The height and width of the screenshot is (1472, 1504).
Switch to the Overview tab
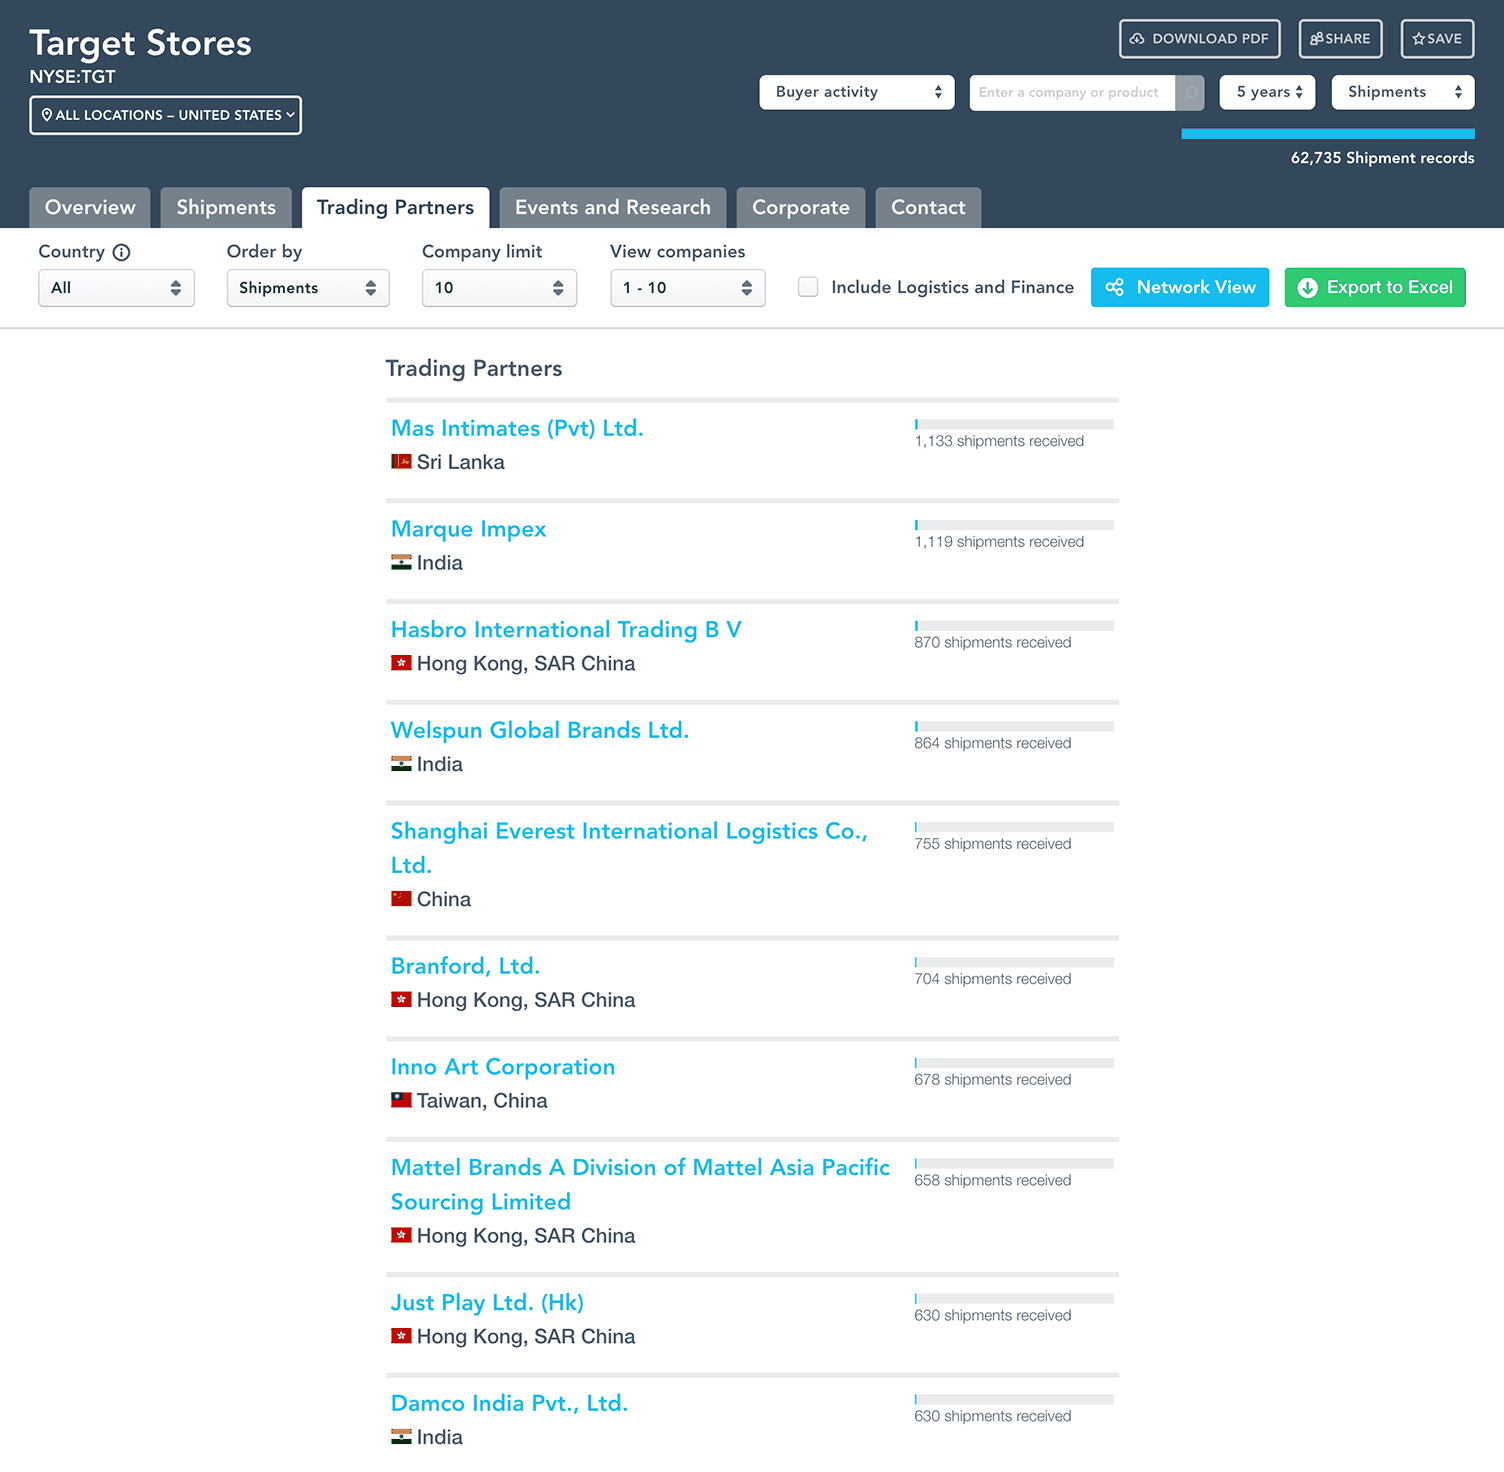click(x=90, y=208)
